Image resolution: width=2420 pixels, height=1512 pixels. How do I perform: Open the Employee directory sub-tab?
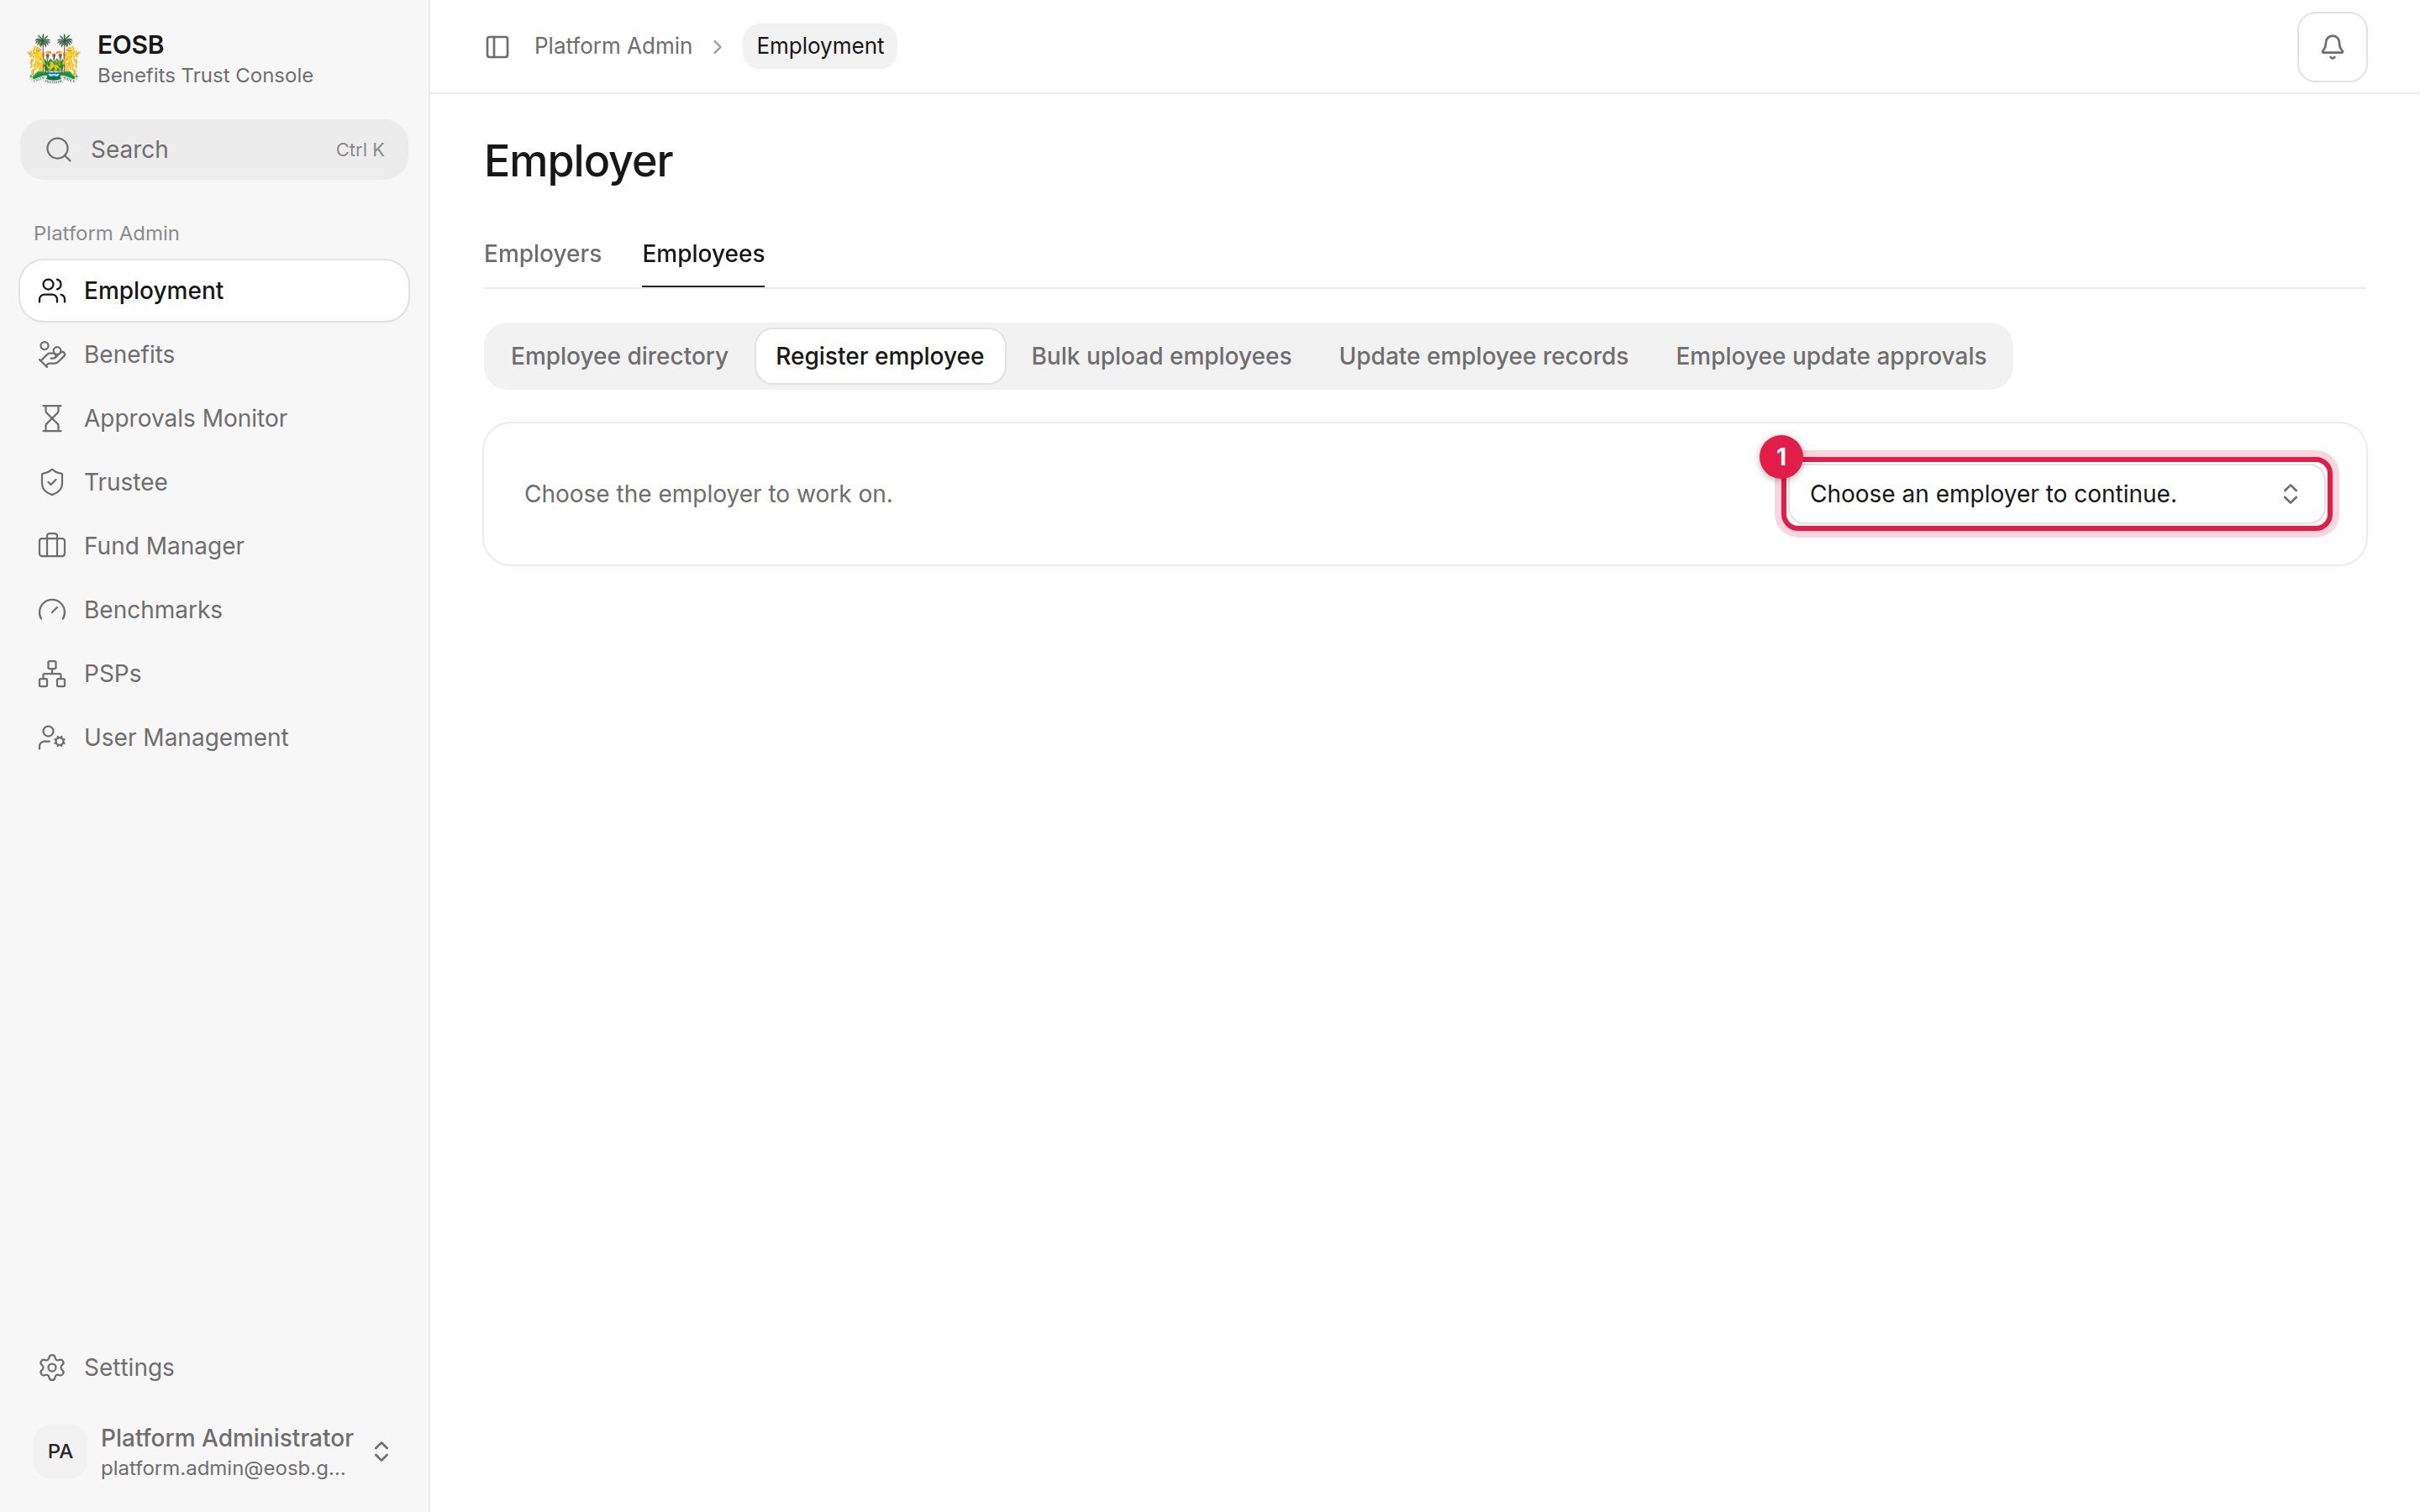[x=619, y=356]
